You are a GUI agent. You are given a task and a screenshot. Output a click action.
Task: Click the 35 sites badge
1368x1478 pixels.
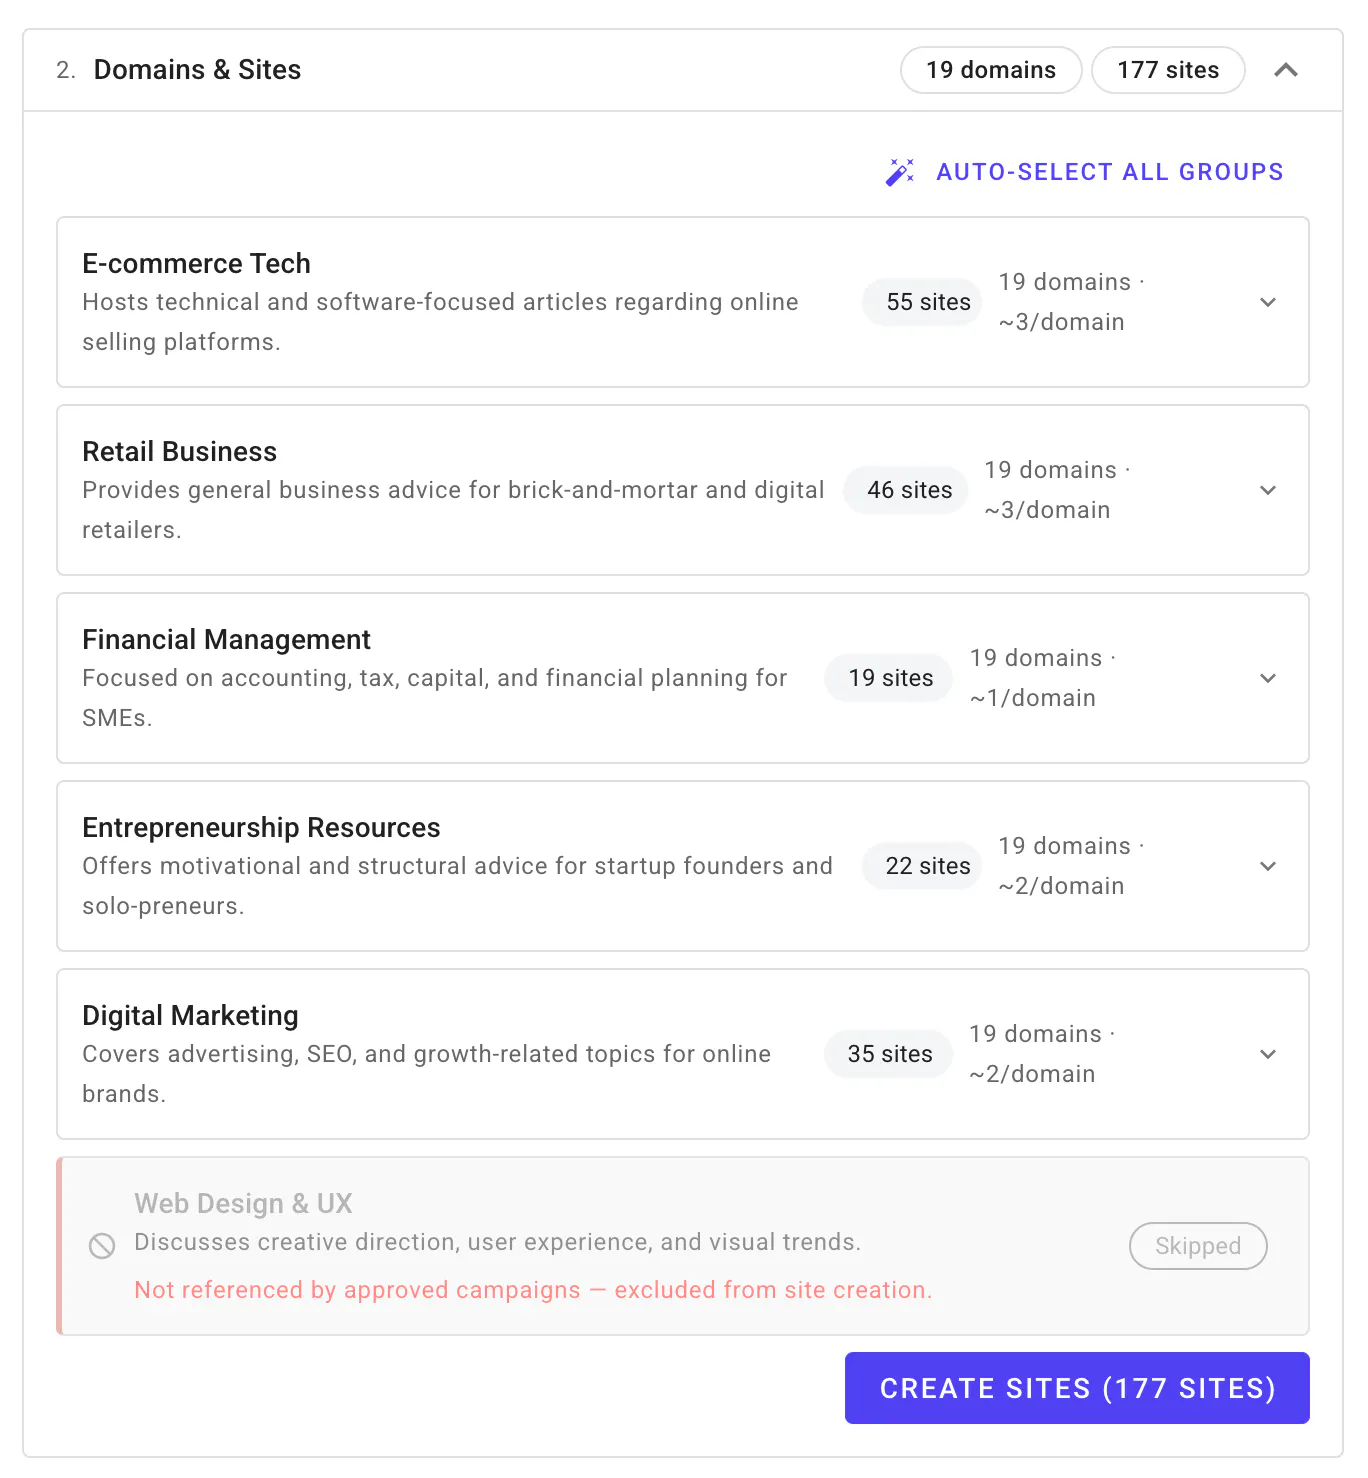[x=890, y=1054]
